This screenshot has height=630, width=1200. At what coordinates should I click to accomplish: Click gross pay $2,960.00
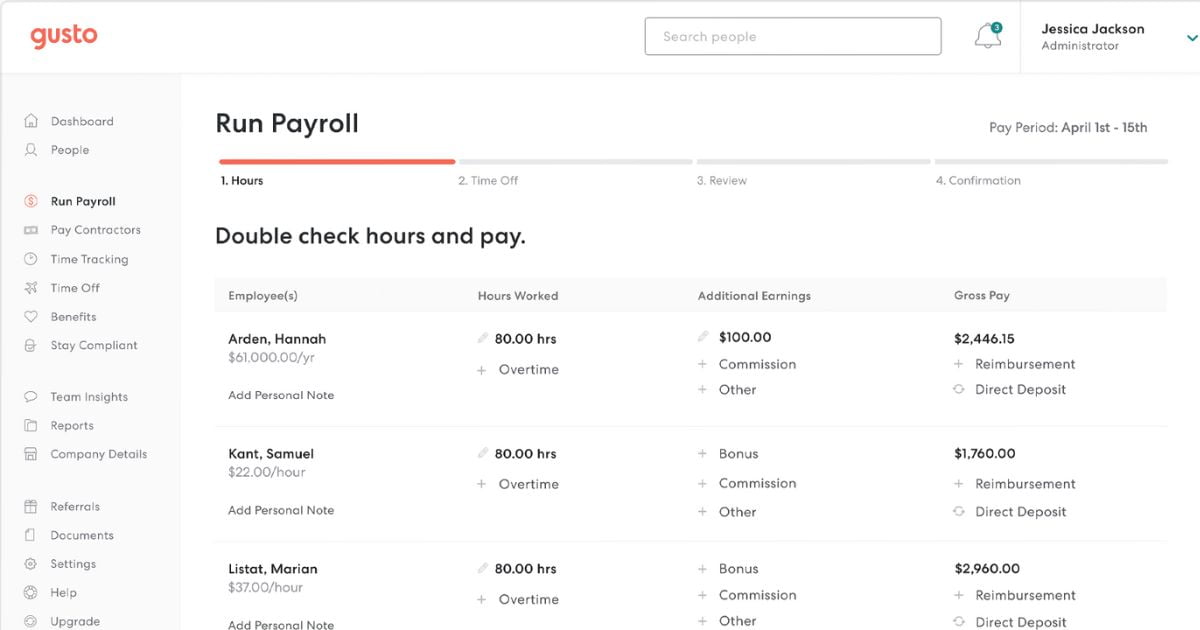click(987, 569)
